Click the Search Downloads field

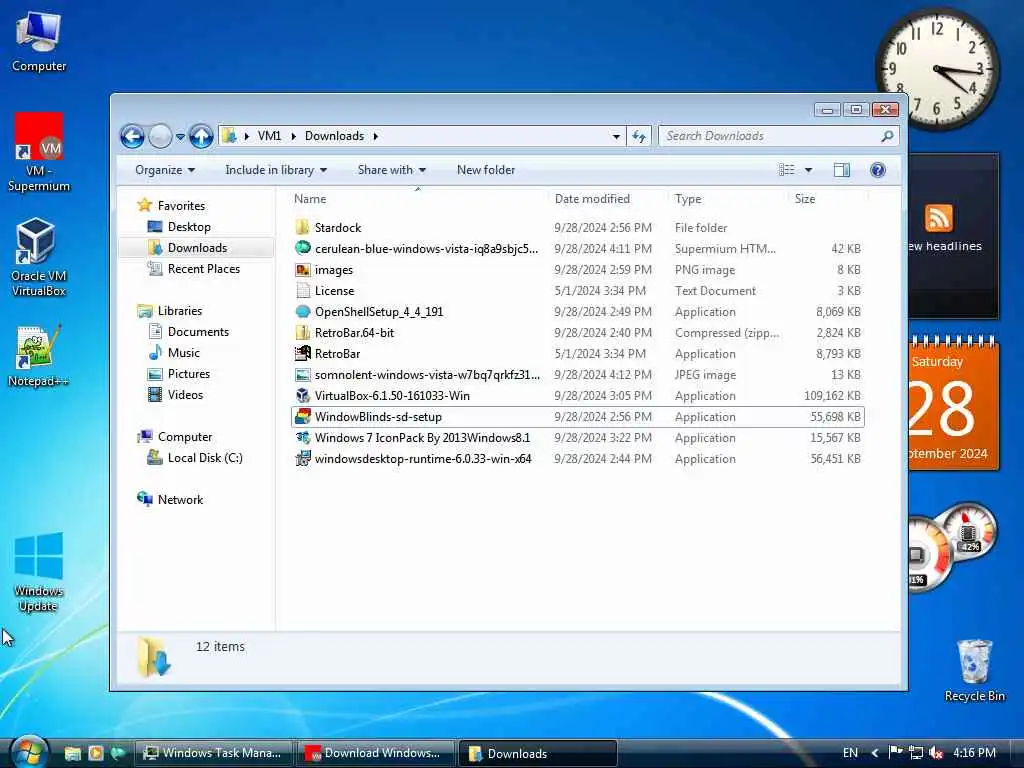(x=779, y=136)
